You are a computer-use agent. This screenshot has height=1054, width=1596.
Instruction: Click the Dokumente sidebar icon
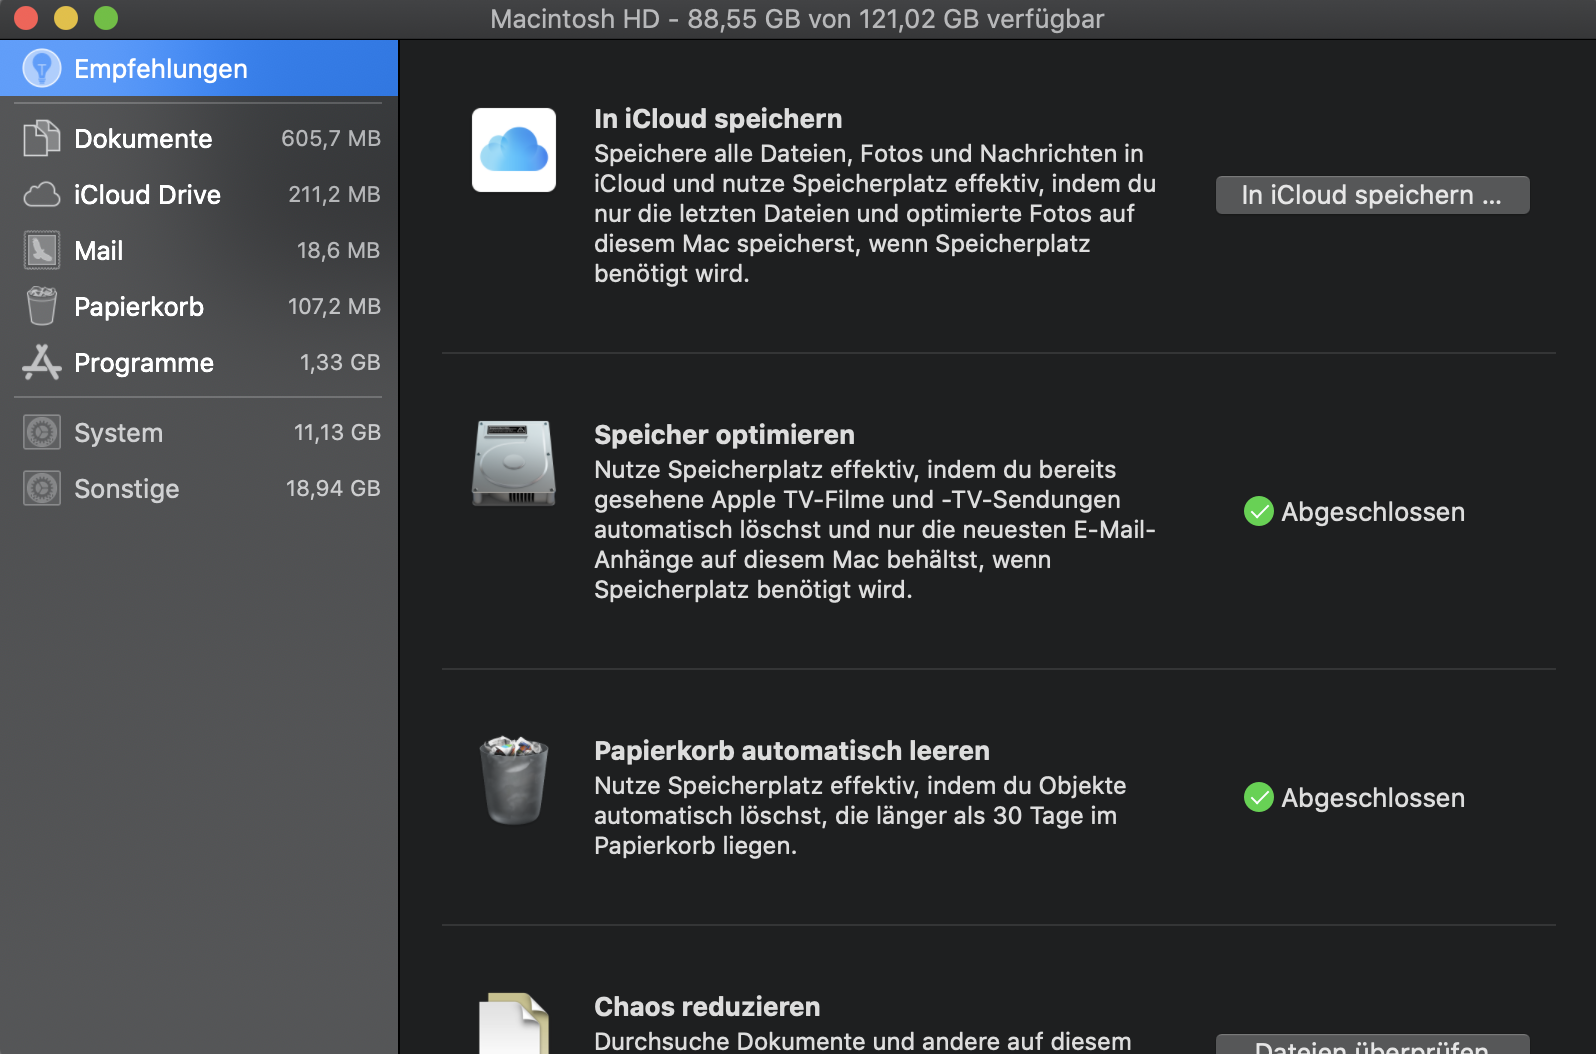41,138
